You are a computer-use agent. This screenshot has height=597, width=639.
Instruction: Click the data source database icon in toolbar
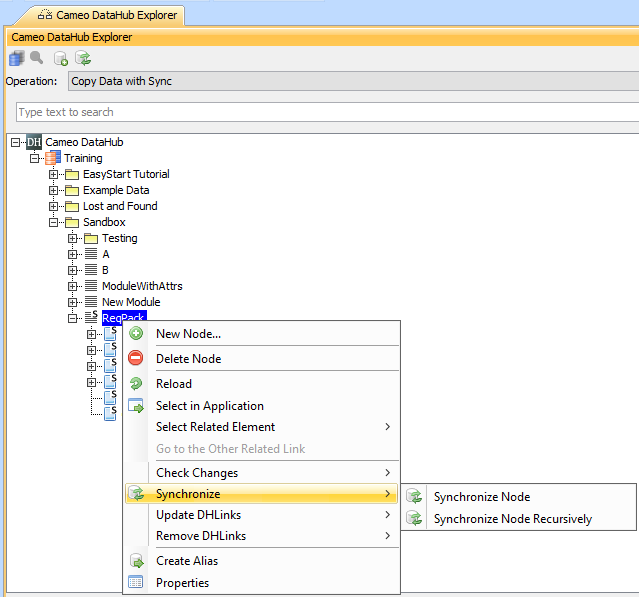coord(16,59)
